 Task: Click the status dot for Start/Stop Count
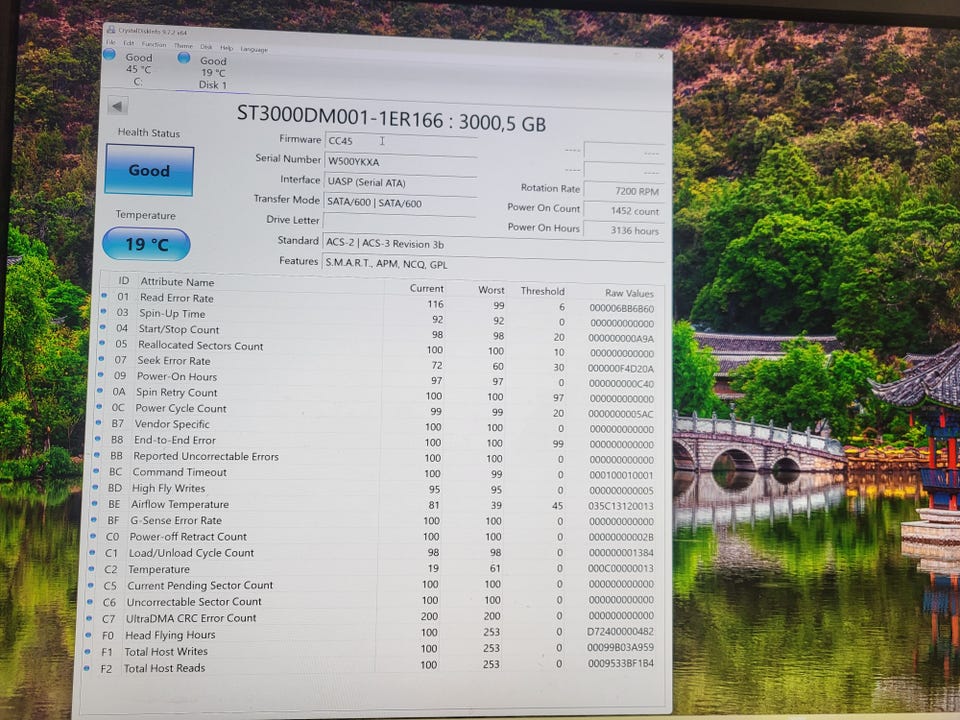point(103,328)
